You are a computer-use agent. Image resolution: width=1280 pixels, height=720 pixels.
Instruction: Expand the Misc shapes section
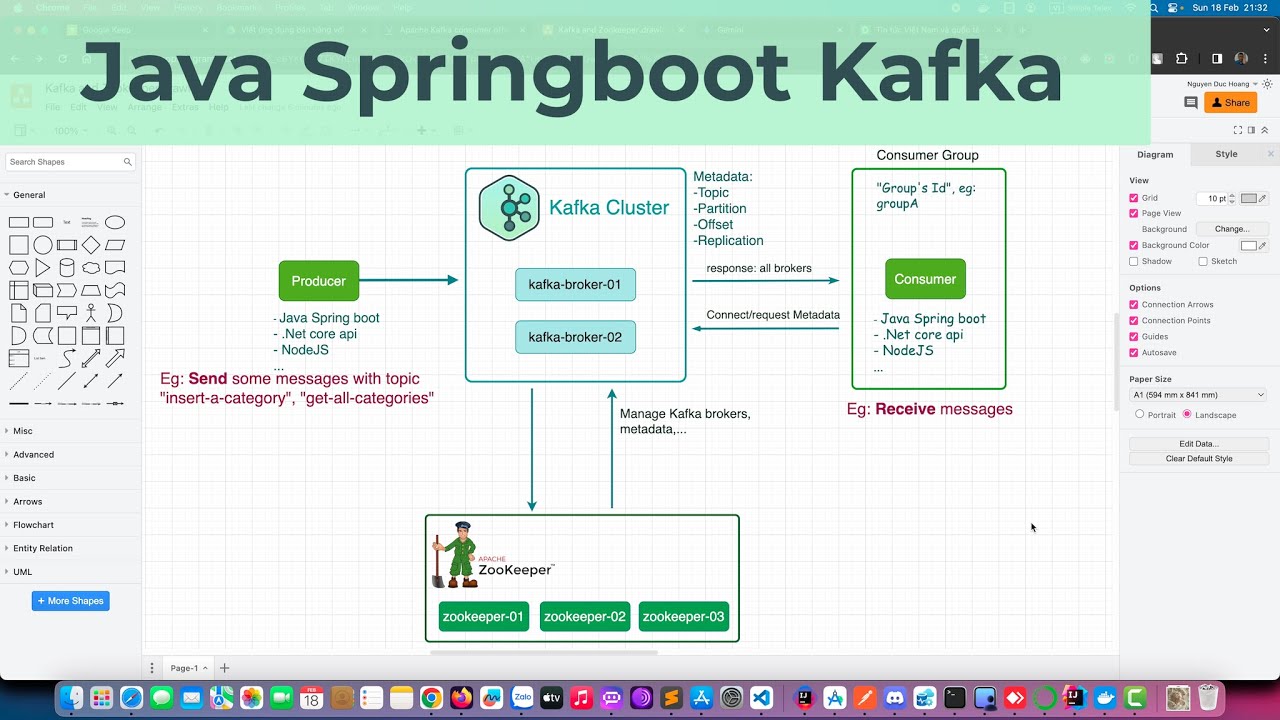point(70,431)
